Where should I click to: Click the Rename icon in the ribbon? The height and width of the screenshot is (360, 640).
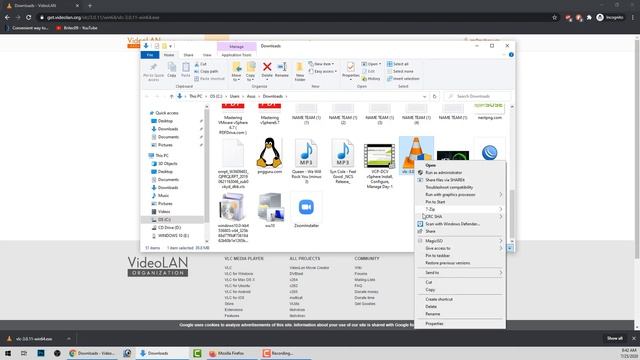(282, 67)
